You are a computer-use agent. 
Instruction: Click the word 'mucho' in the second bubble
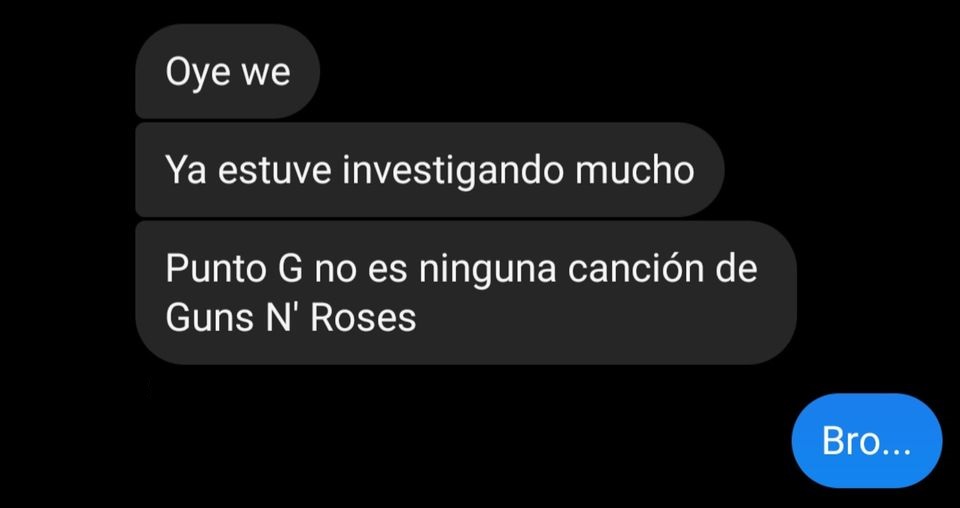(635, 170)
